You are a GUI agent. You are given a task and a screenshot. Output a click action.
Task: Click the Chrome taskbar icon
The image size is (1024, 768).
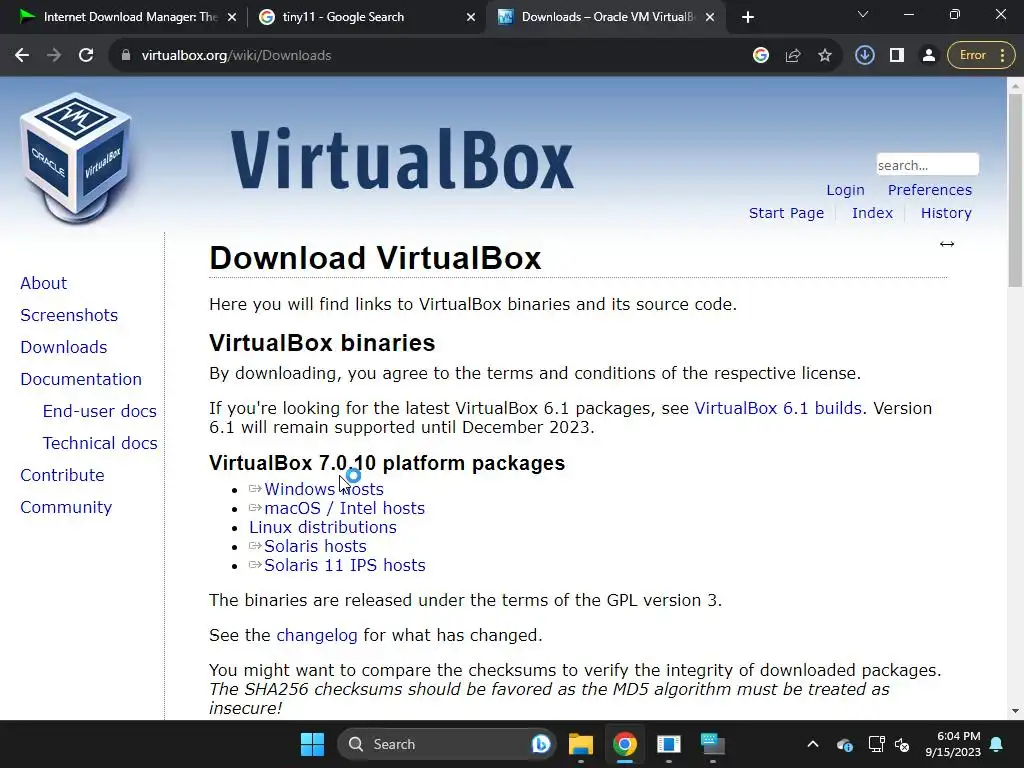tap(625, 744)
